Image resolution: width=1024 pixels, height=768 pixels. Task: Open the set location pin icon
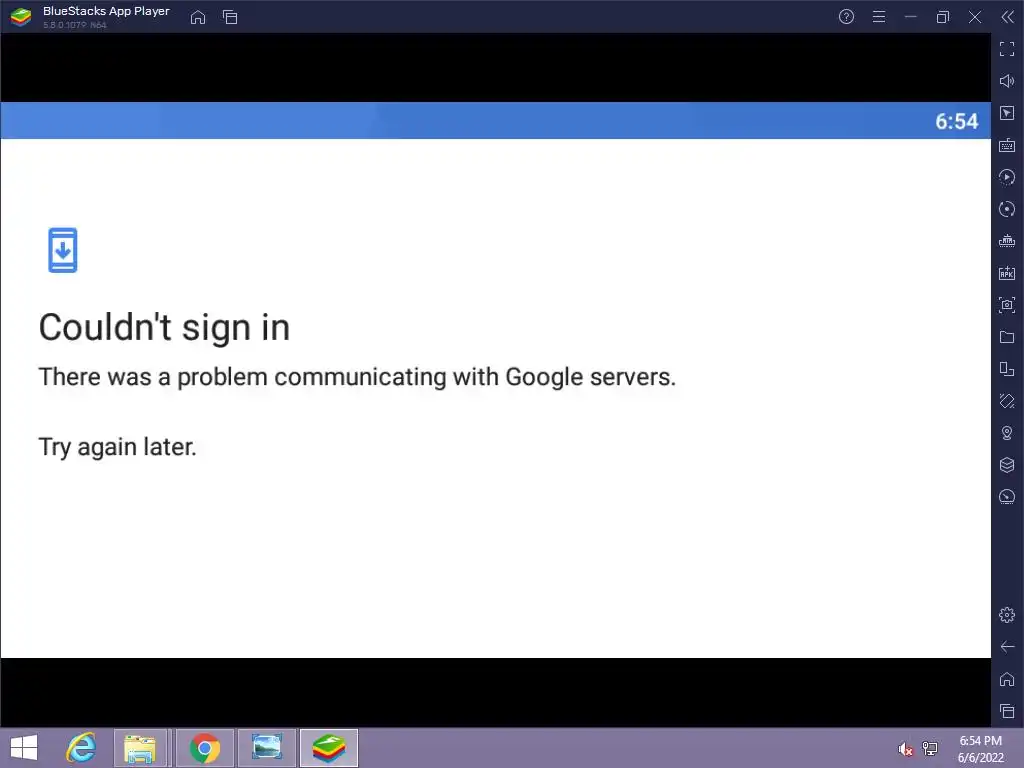coord(1007,433)
